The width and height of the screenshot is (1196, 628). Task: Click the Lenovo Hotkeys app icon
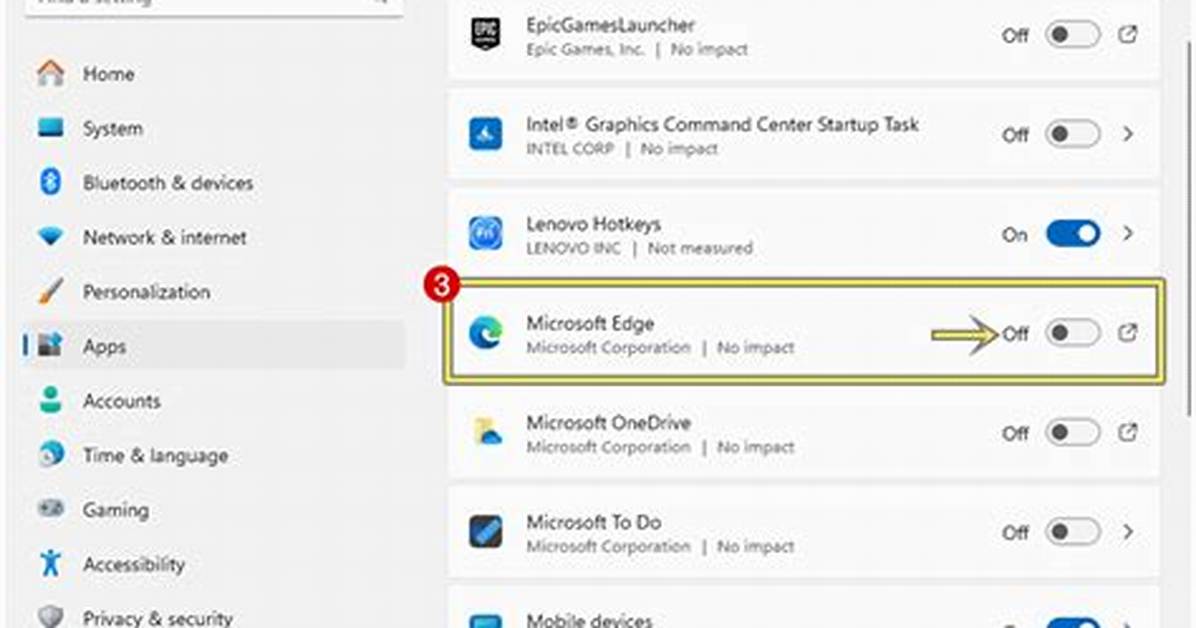tap(486, 233)
